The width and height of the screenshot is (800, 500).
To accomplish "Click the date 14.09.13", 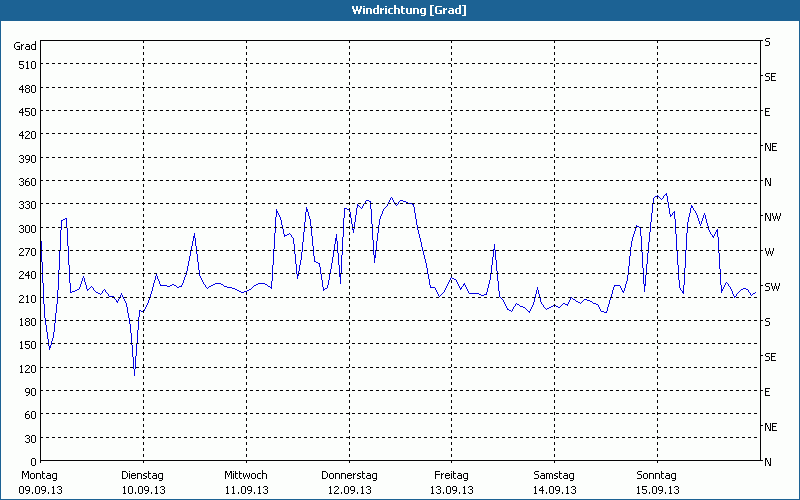I will pyautogui.click(x=555, y=490).
